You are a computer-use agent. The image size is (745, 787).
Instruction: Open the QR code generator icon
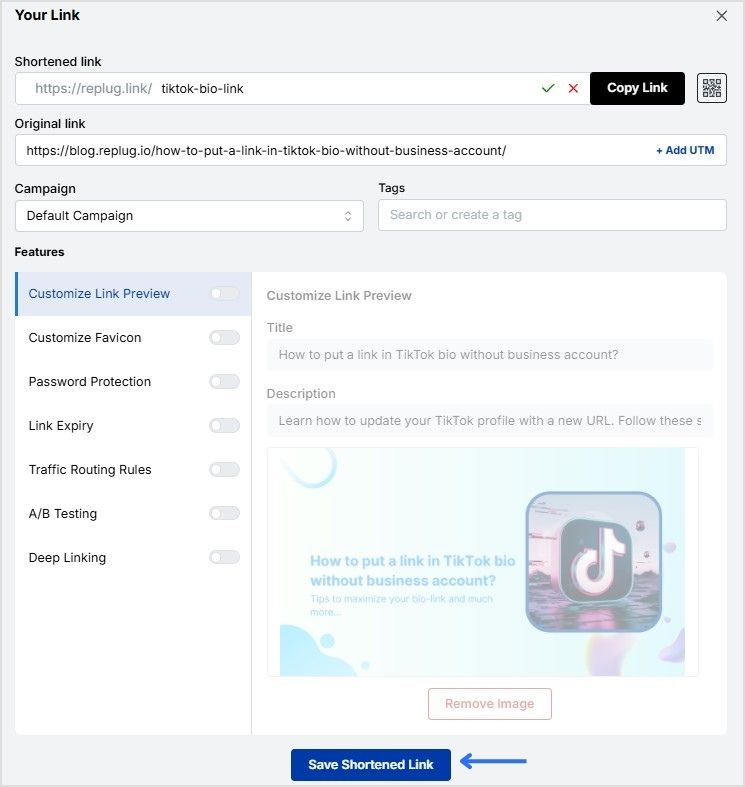(711, 88)
